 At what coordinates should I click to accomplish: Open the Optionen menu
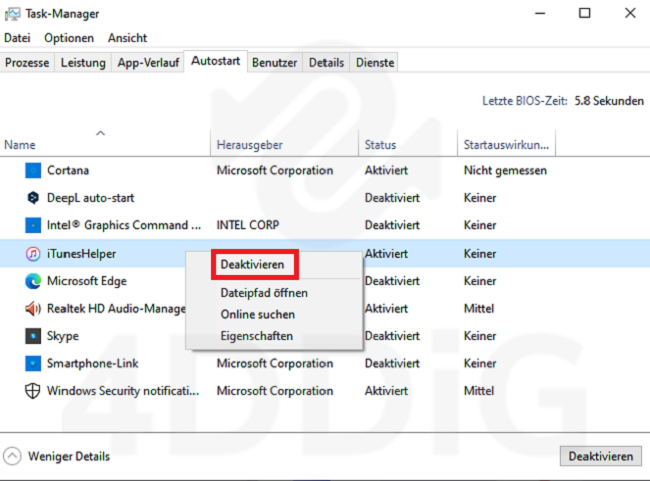pos(69,38)
